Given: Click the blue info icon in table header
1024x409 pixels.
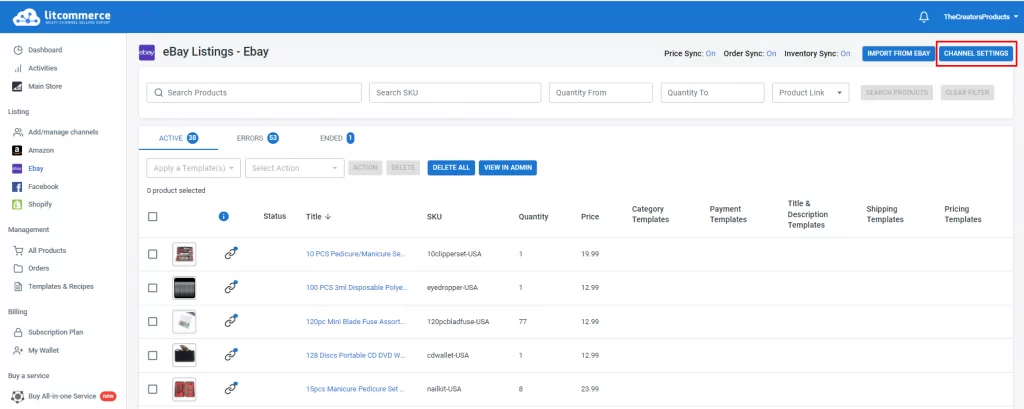Looking at the screenshot, I should tap(223, 216).
